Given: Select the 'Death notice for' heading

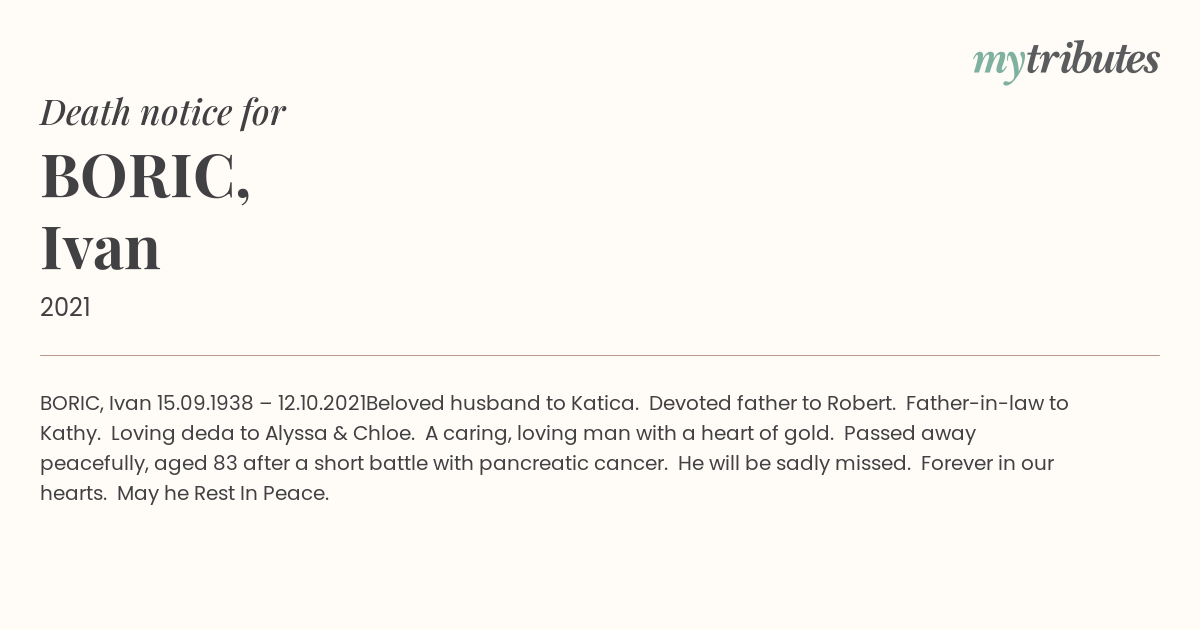Looking at the screenshot, I should point(163,113).
